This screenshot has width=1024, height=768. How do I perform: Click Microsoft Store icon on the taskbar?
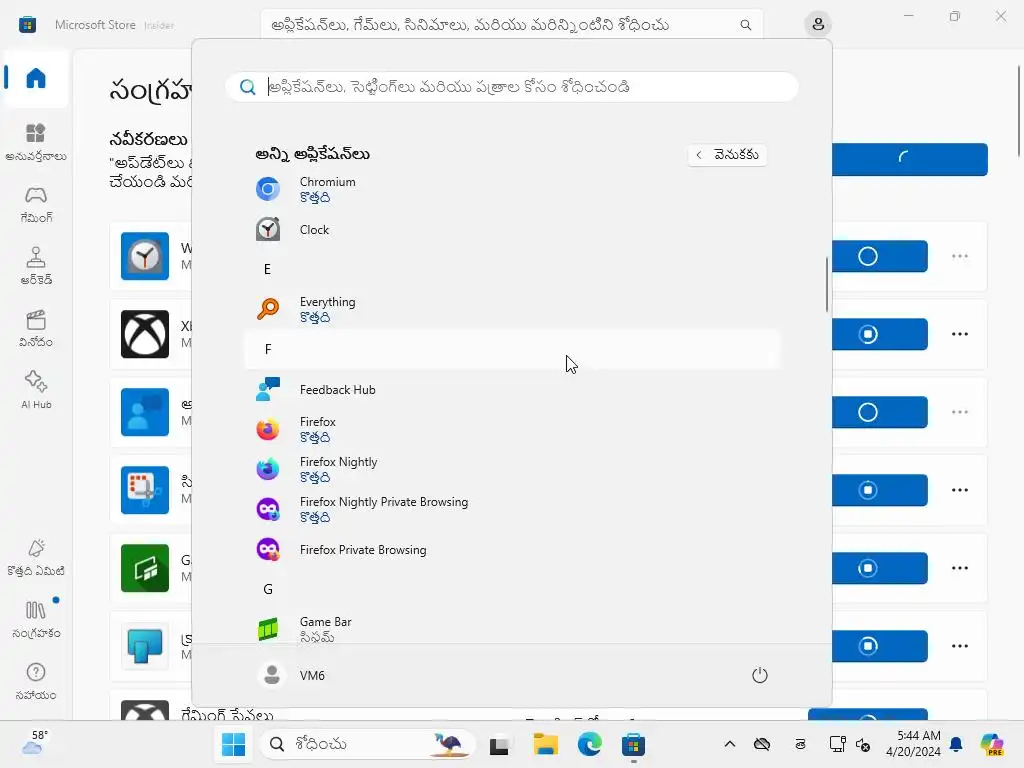633,744
